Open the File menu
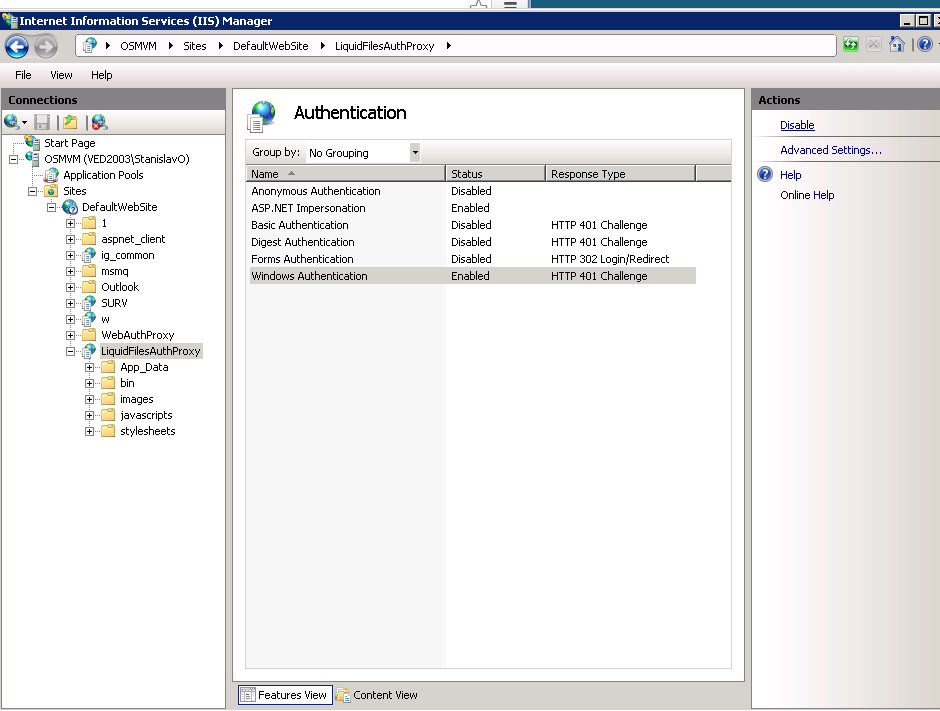The width and height of the screenshot is (940, 711). (23, 75)
